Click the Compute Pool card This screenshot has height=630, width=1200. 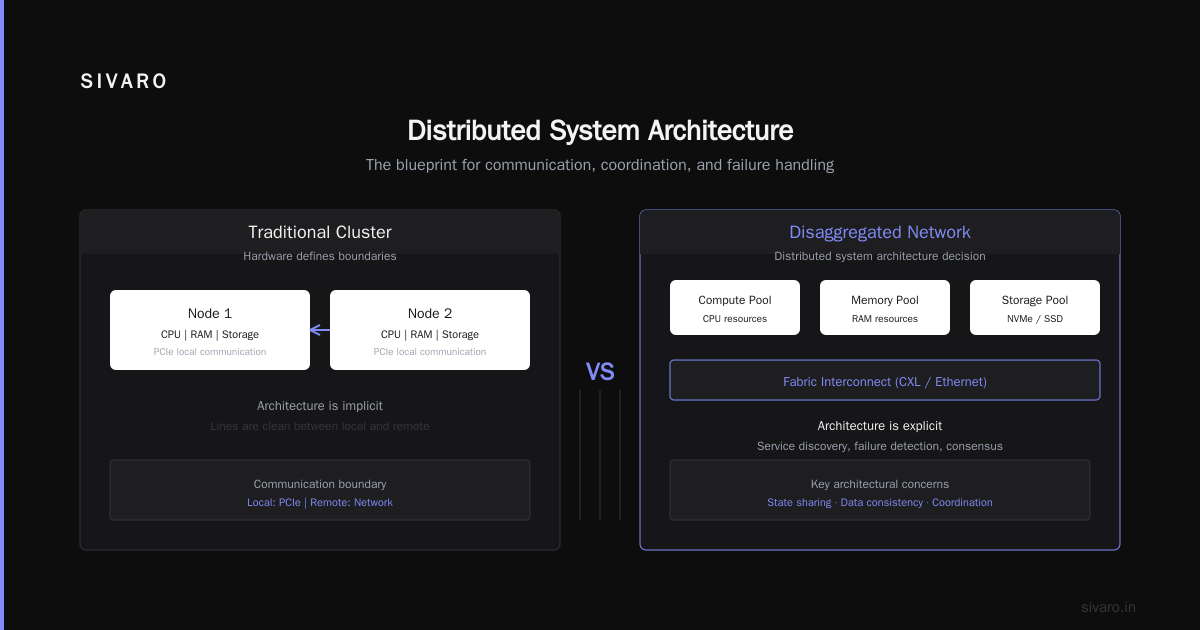(735, 307)
